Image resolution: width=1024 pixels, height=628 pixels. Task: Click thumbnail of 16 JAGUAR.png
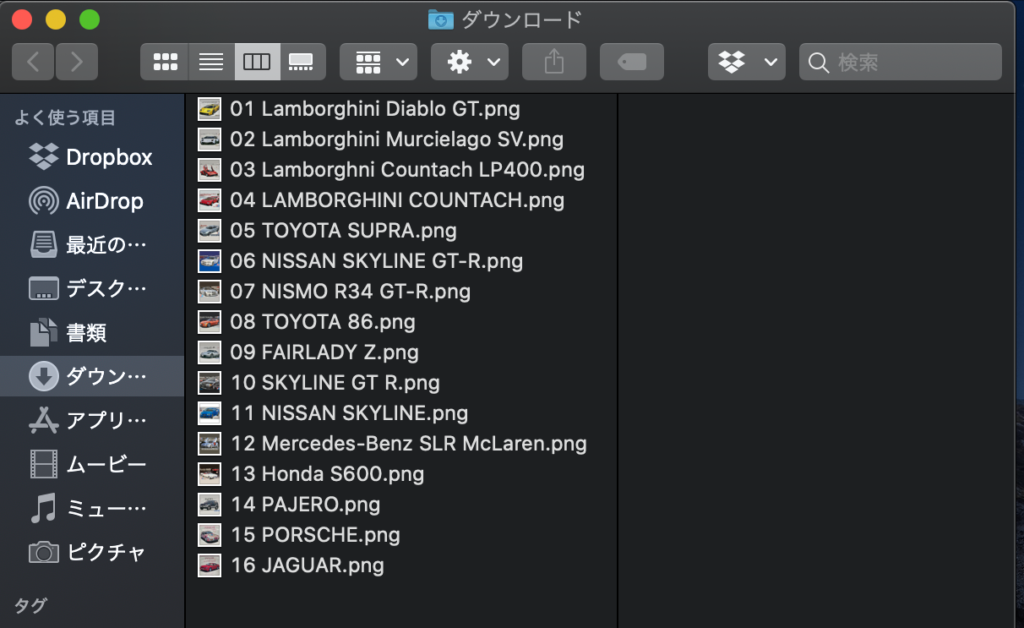(209, 565)
